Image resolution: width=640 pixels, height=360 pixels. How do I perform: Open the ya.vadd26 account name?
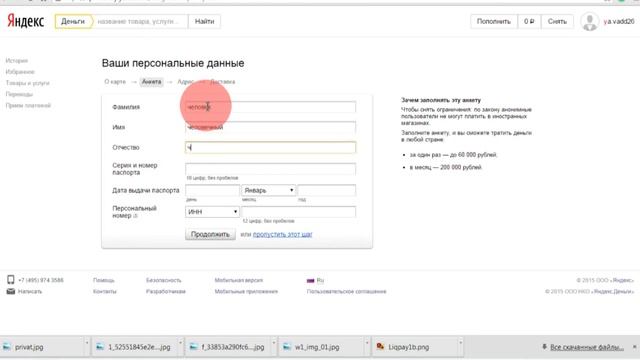619,21
